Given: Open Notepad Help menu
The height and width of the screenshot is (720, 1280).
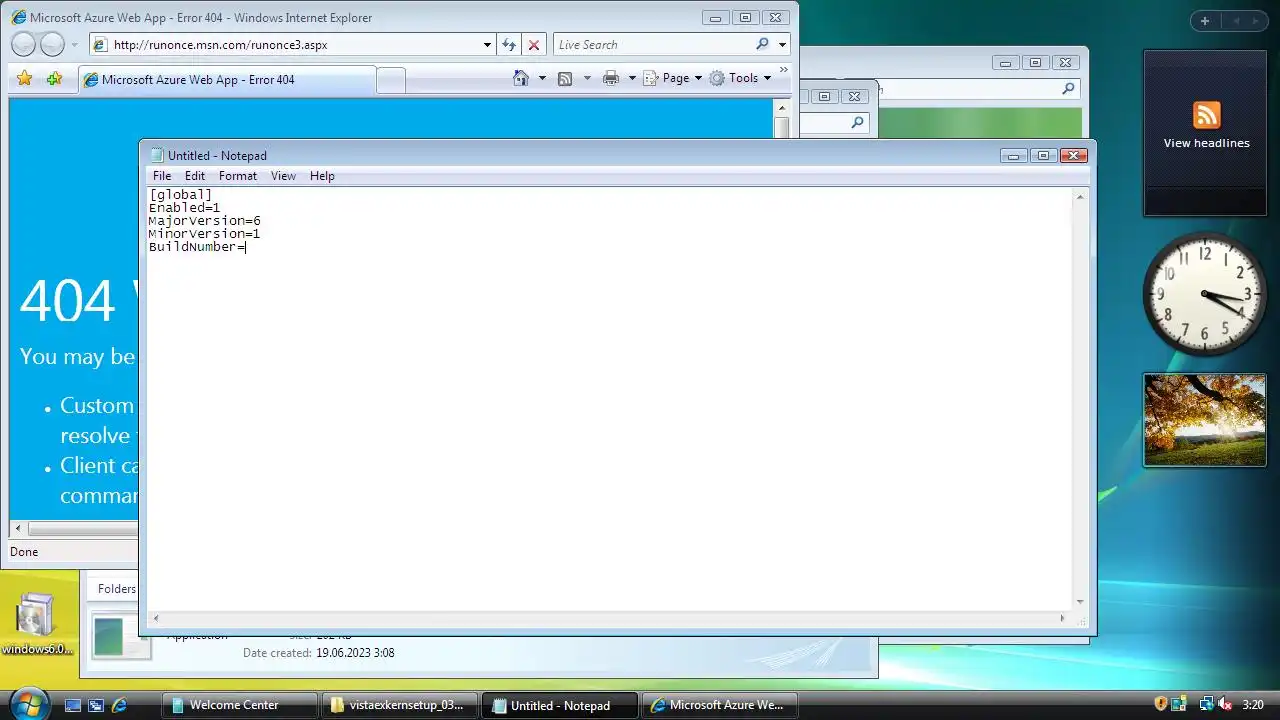Looking at the screenshot, I should tap(322, 176).
